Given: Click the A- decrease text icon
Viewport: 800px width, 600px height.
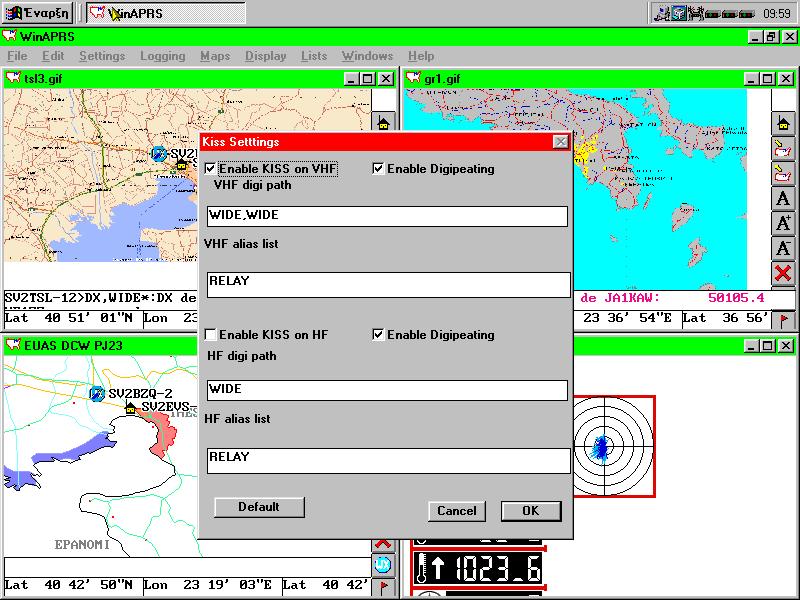Looking at the screenshot, I should tap(783, 248).
